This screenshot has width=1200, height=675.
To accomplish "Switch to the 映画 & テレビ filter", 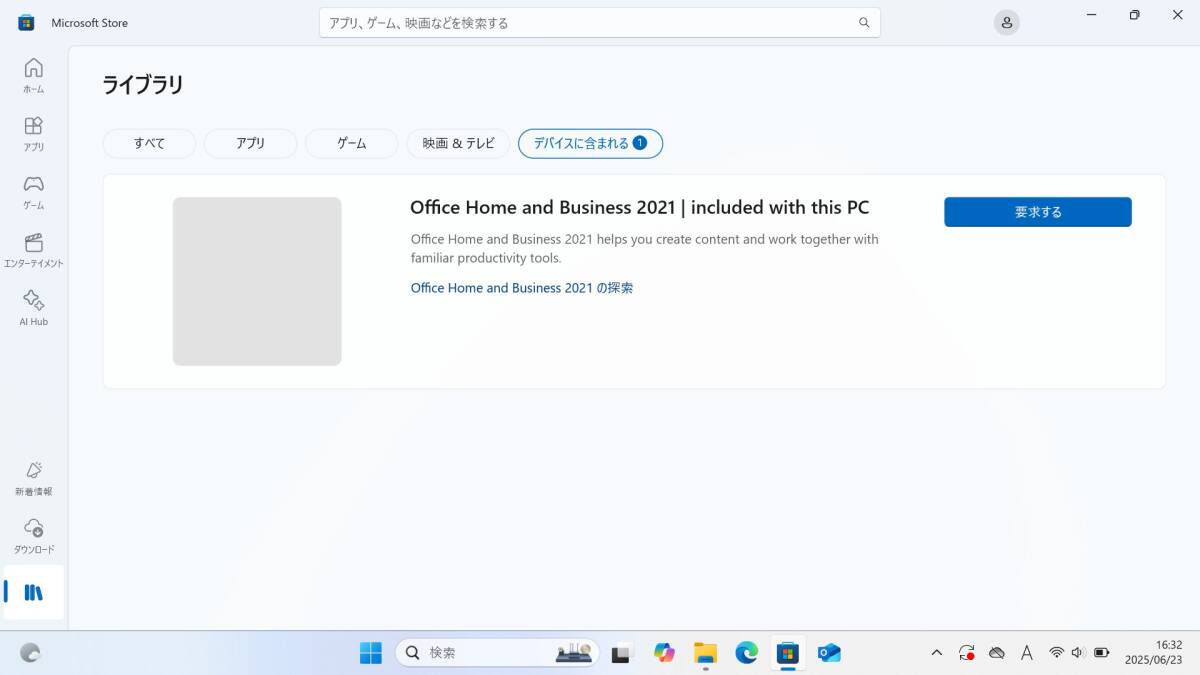I will (457, 143).
